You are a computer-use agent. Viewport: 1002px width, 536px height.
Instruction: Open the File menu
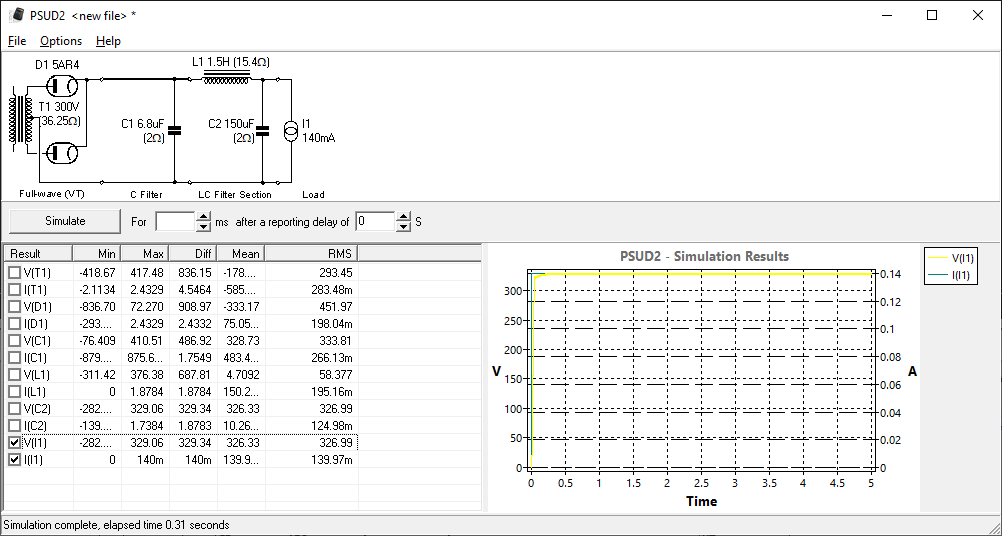pos(17,41)
